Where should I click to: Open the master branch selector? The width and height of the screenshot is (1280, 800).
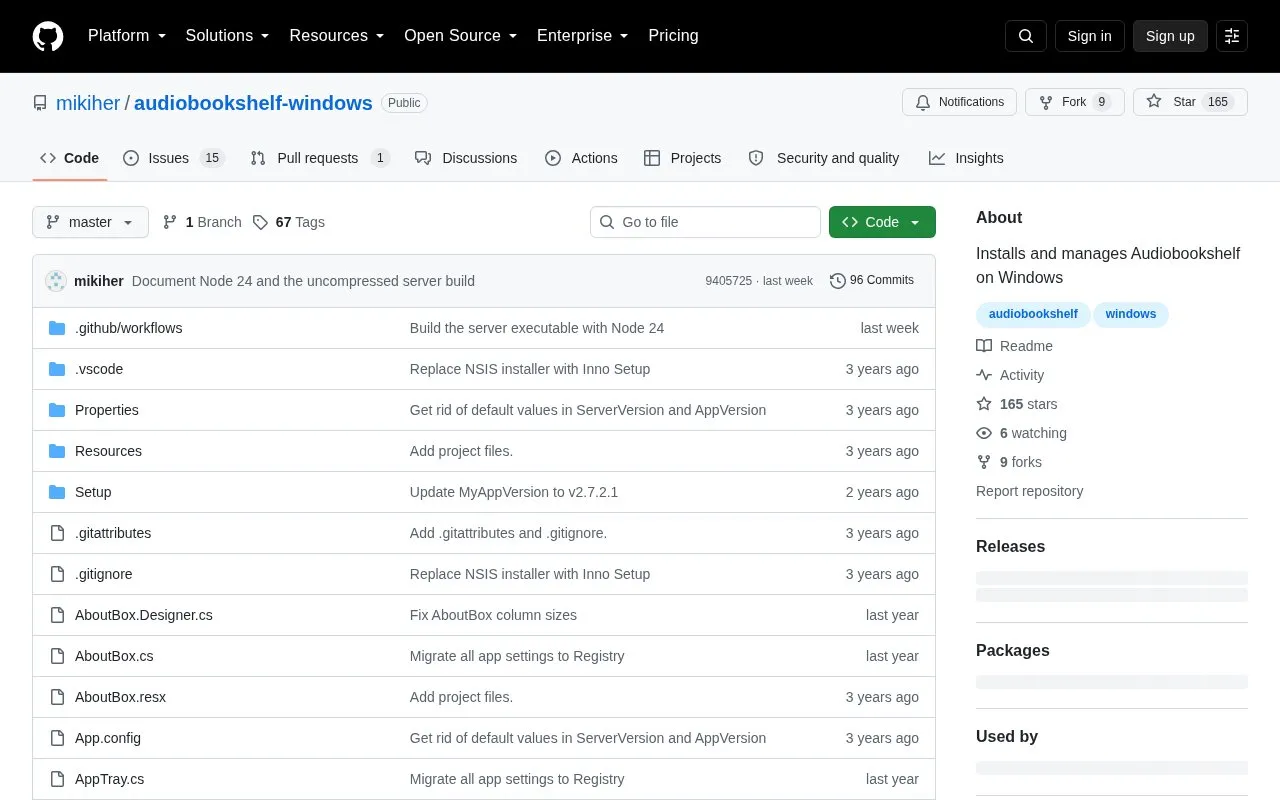click(x=90, y=222)
